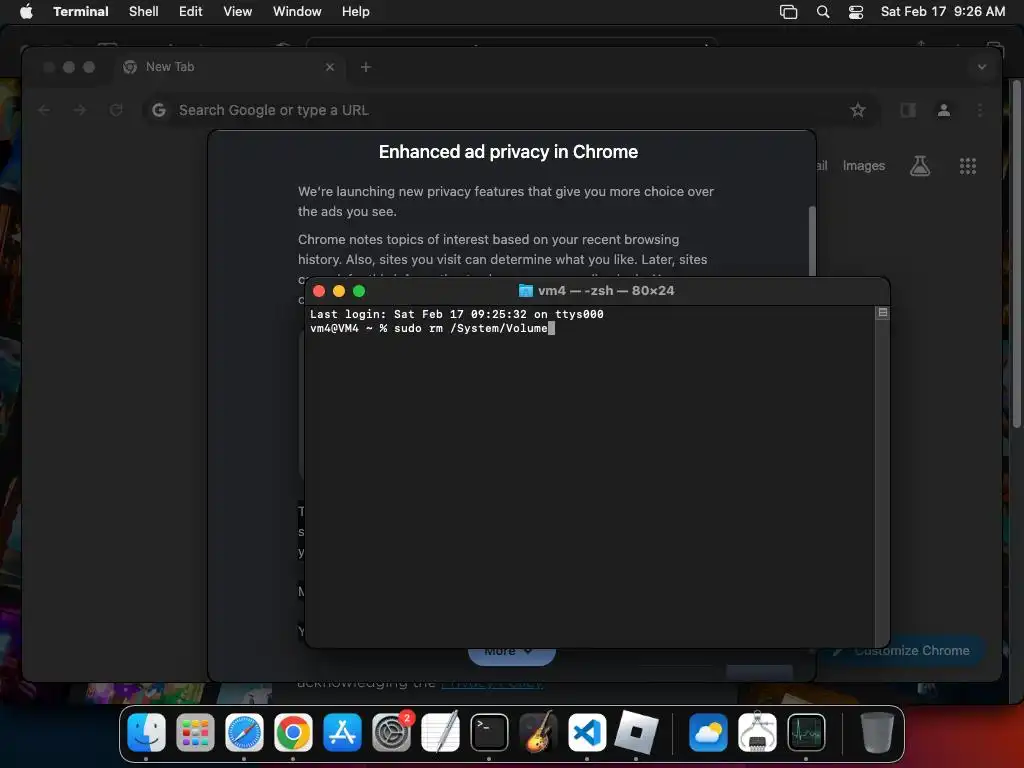Viewport: 1024px width, 768px height.
Task: Open the Window menu
Action: (x=297, y=11)
